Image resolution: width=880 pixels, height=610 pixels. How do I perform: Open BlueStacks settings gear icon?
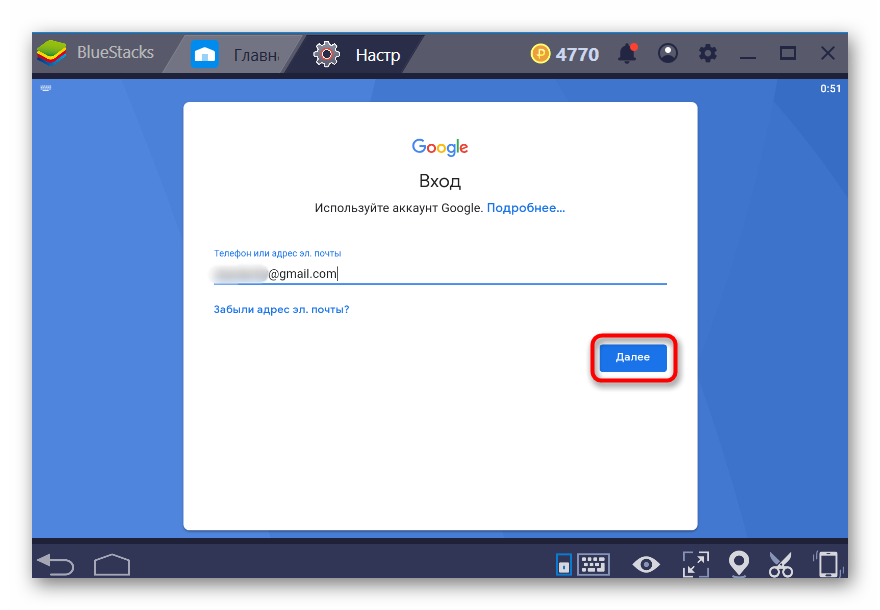(708, 53)
